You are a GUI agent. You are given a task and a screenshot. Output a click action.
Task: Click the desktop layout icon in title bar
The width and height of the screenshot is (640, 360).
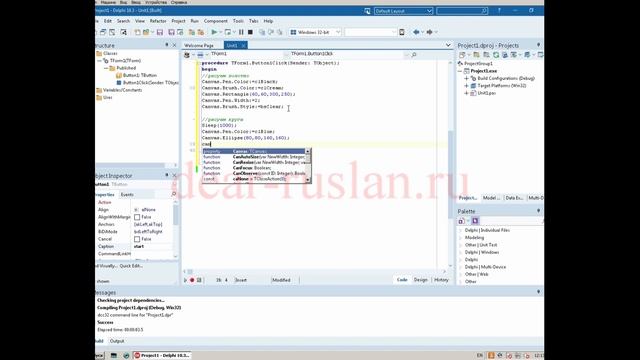(367, 11)
